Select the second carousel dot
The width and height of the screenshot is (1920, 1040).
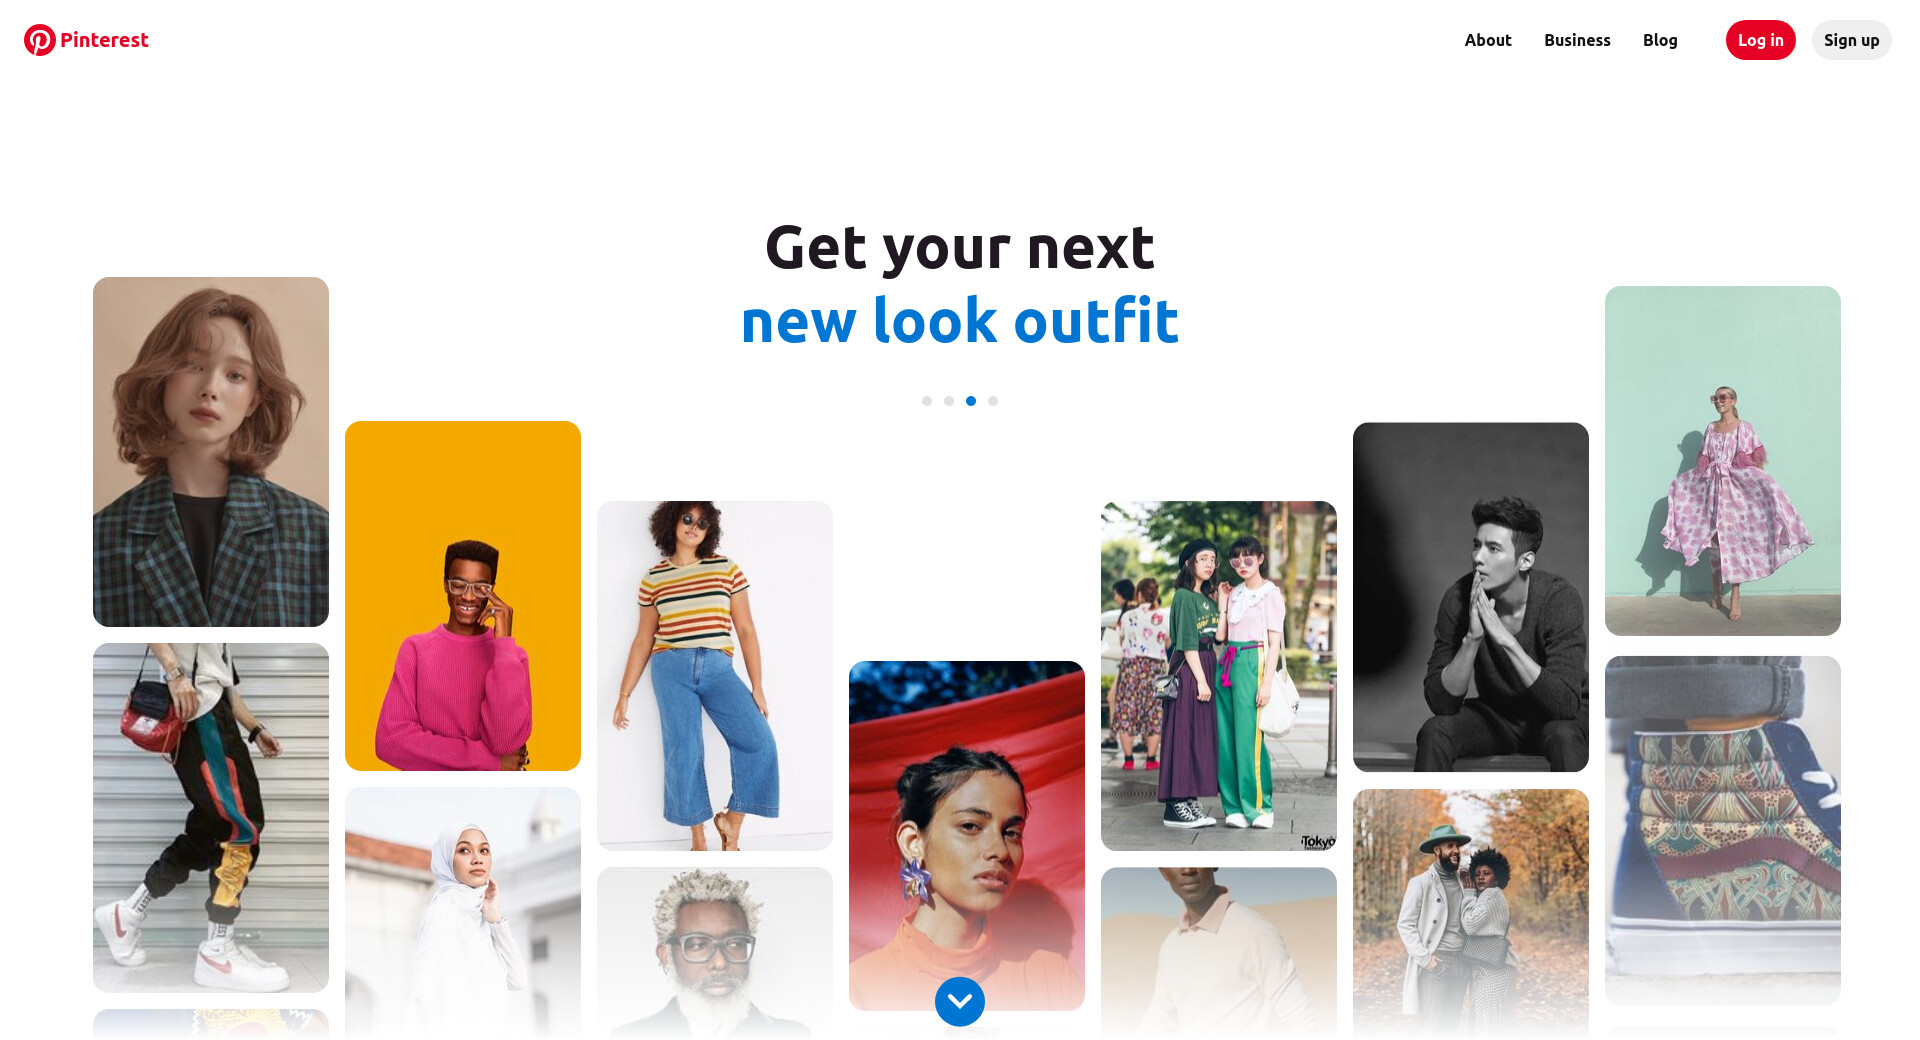[x=949, y=401]
